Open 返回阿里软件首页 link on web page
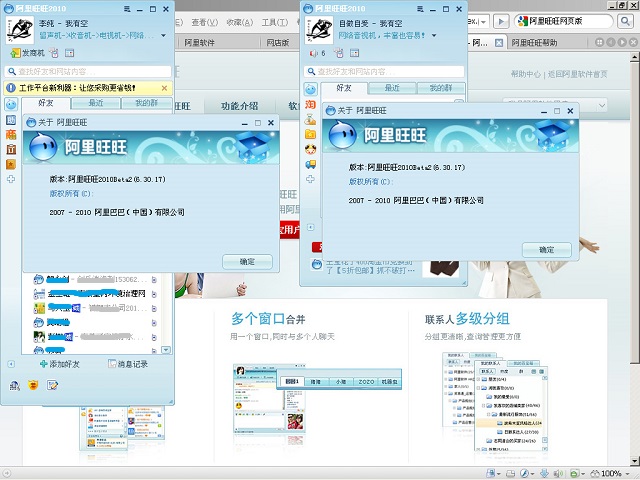640x480 pixels. [578, 74]
